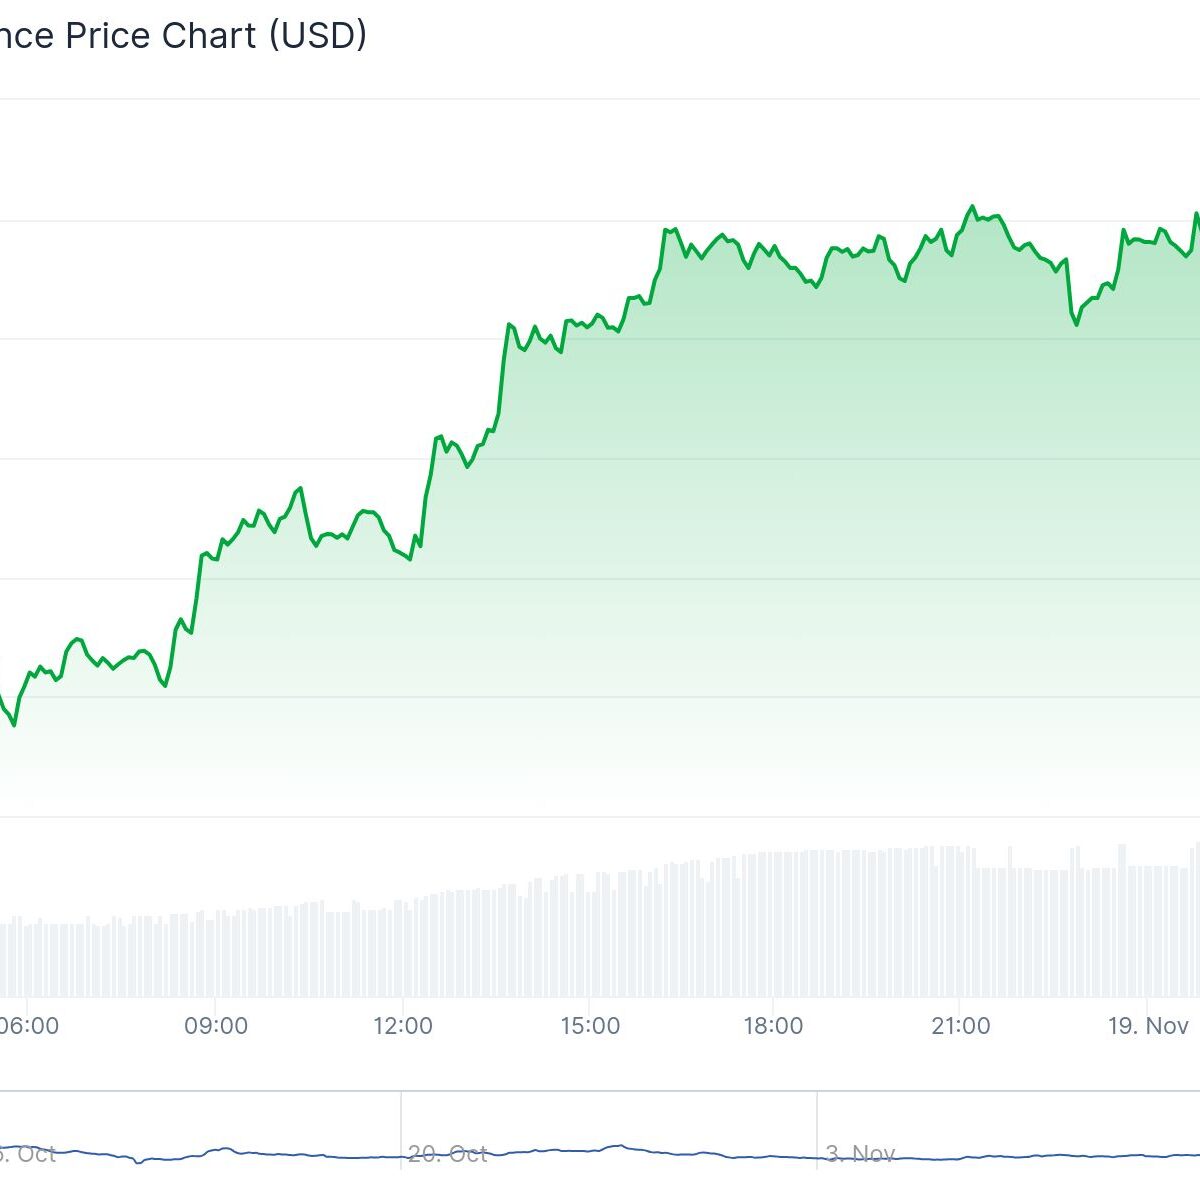Click the partially visible Oct label at navigator's left edge
The height and width of the screenshot is (1200, 1200).
(x=30, y=1153)
